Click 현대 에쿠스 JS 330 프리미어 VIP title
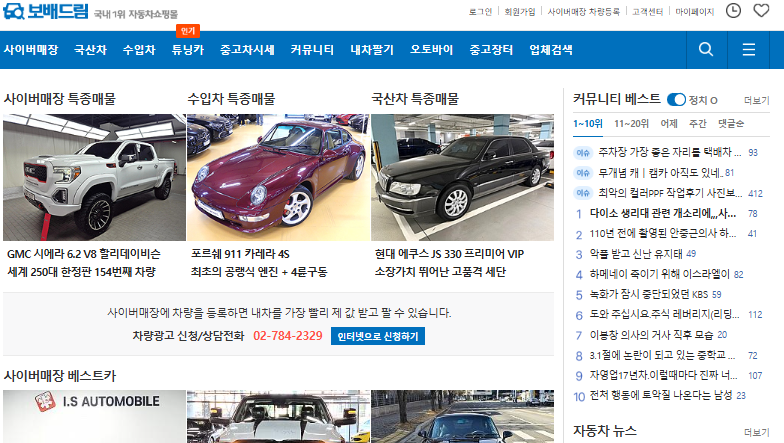The width and height of the screenshot is (784, 443). click(x=450, y=254)
